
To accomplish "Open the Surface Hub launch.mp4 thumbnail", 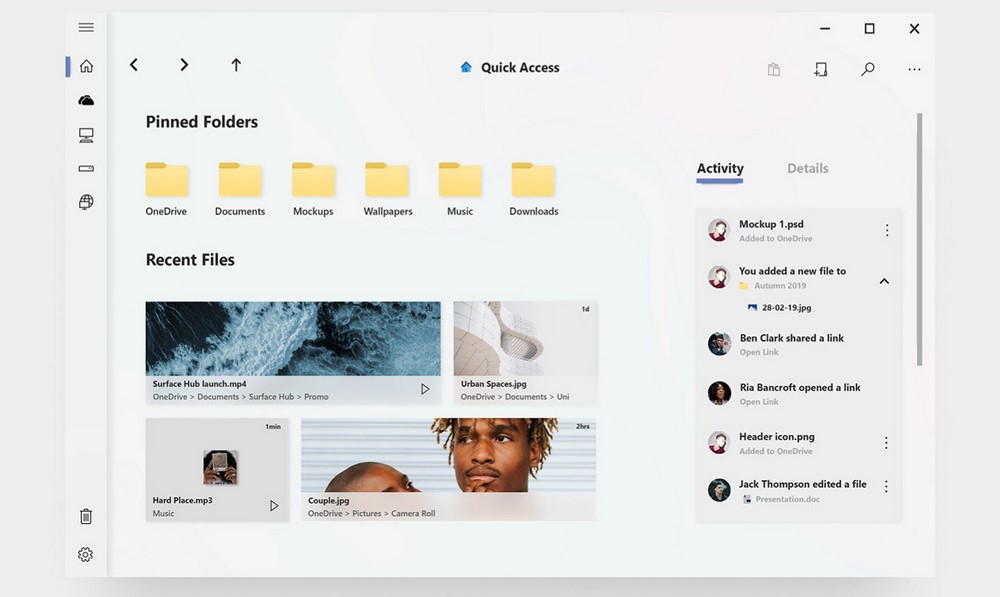I will pos(293,338).
